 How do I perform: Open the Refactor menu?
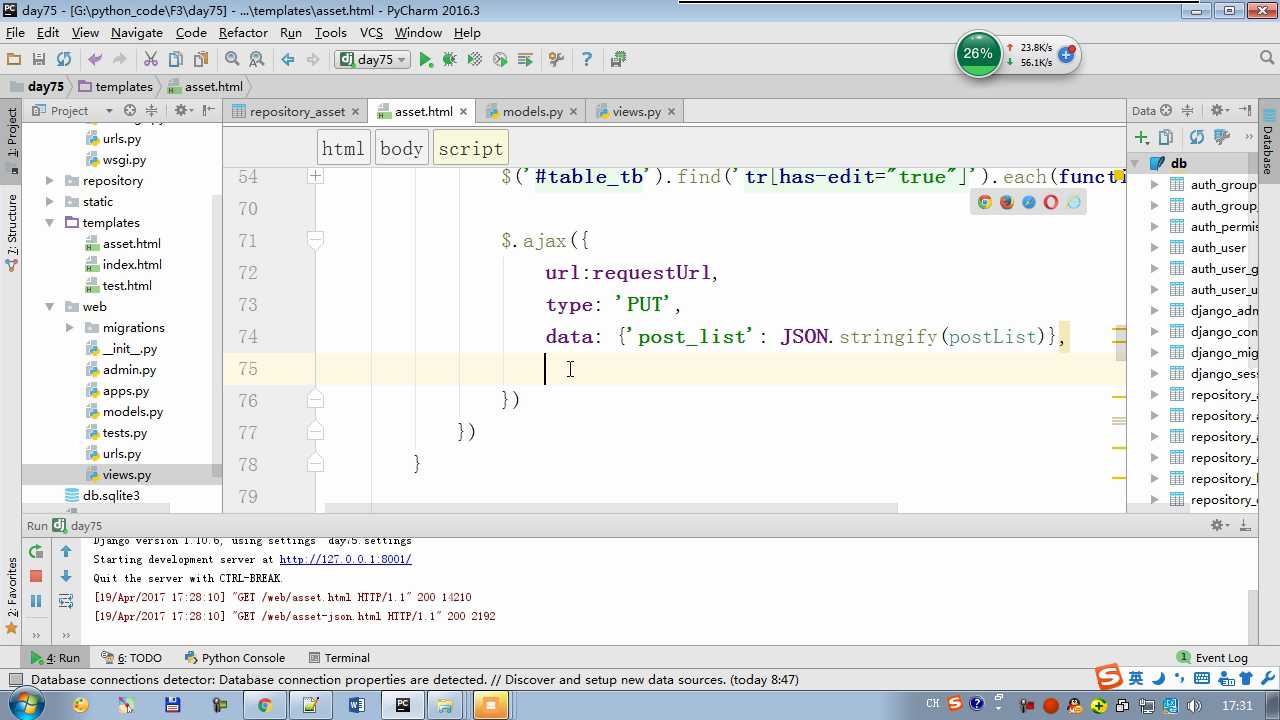tap(243, 33)
